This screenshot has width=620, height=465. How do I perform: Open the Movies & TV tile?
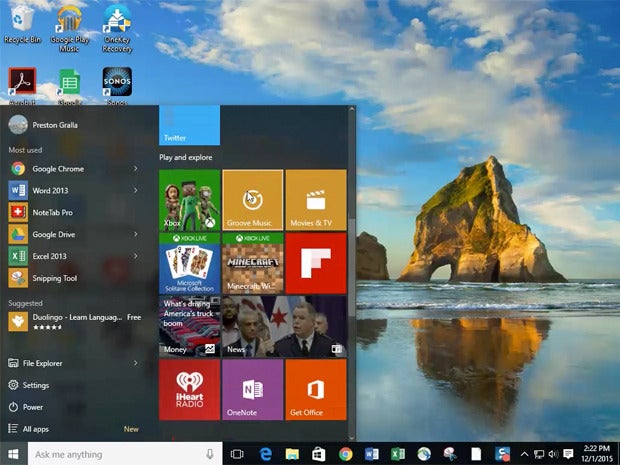[316, 200]
